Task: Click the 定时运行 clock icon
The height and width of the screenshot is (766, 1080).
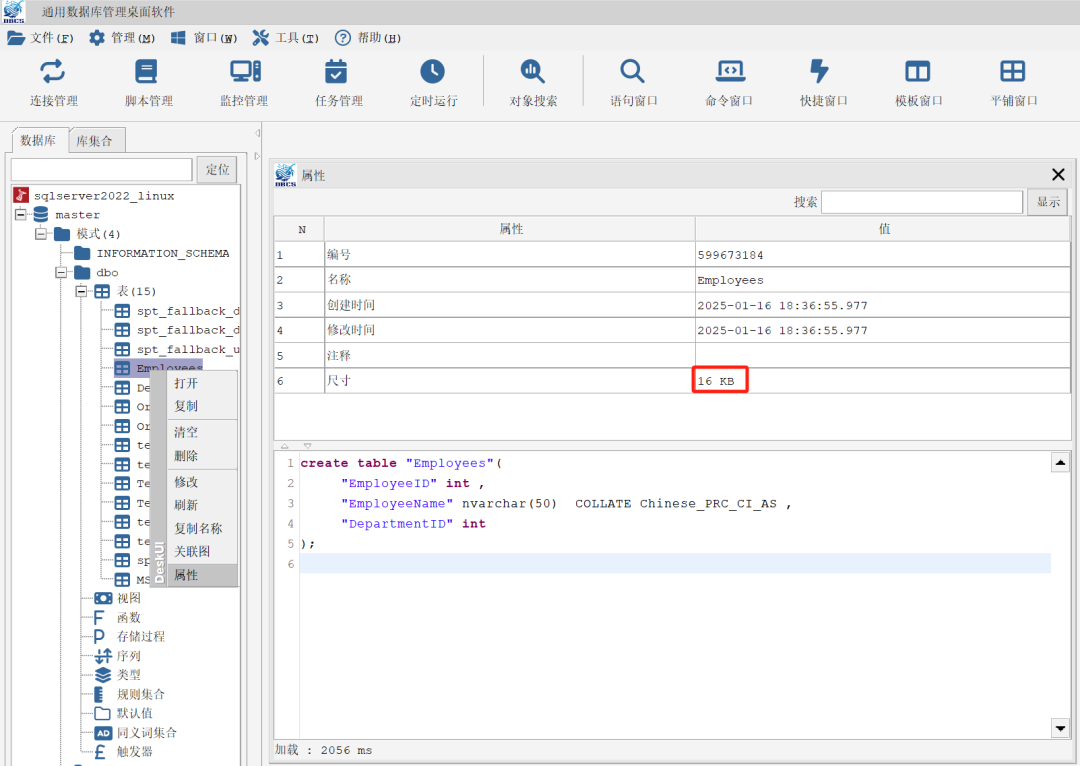Action: point(433,72)
